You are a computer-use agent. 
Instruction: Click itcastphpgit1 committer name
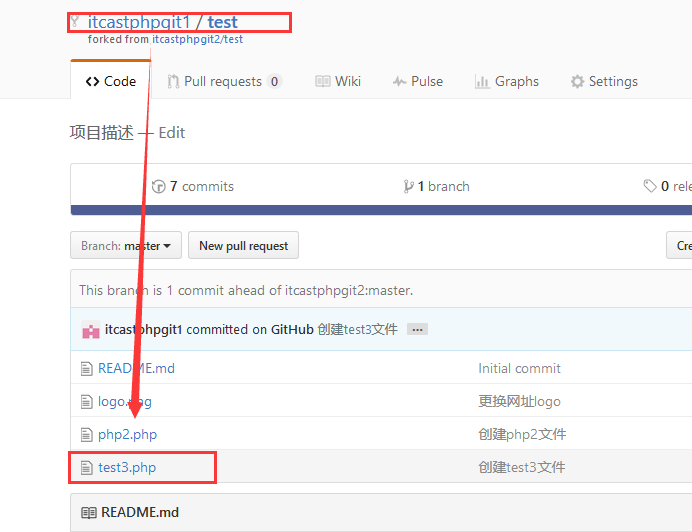coord(143,330)
